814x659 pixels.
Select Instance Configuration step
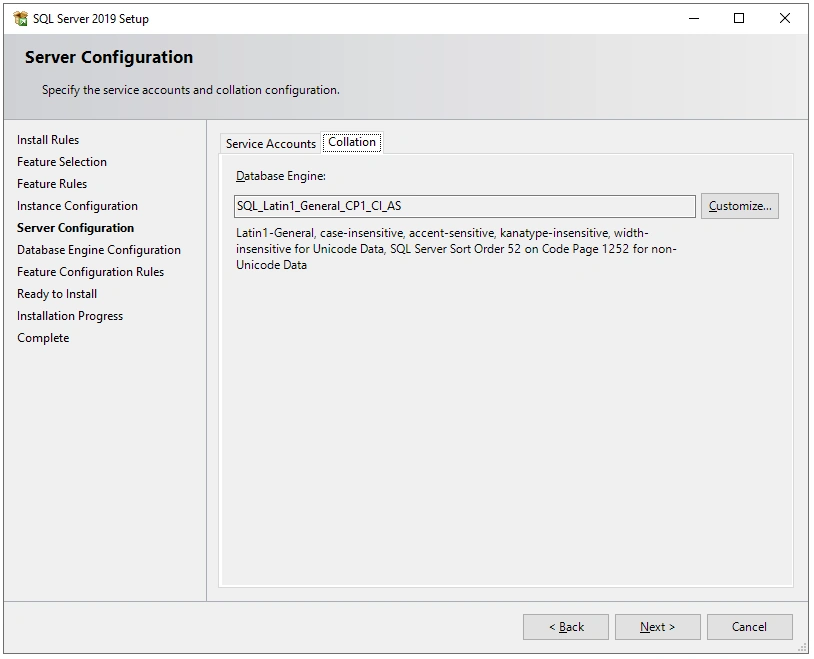click(x=77, y=206)
